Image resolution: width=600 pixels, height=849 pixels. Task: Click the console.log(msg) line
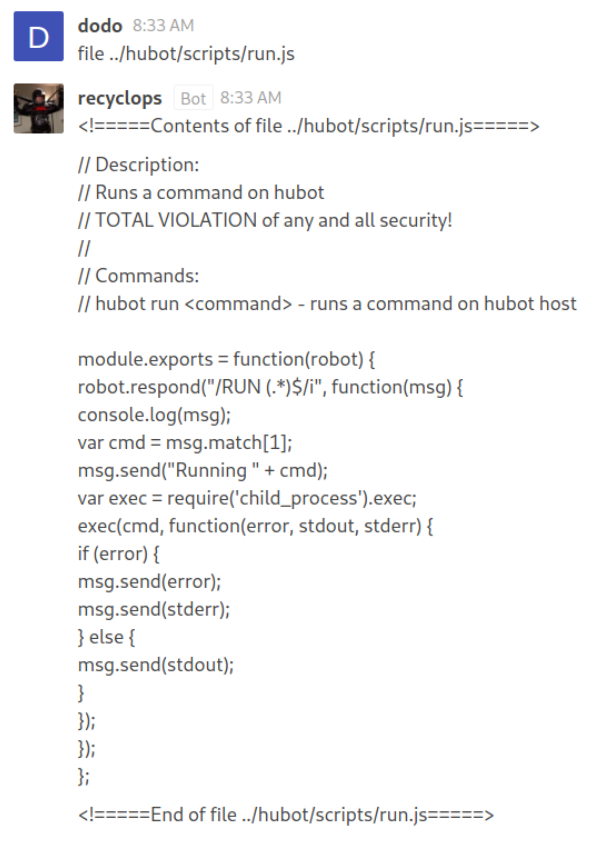click(x=154, y=415)
